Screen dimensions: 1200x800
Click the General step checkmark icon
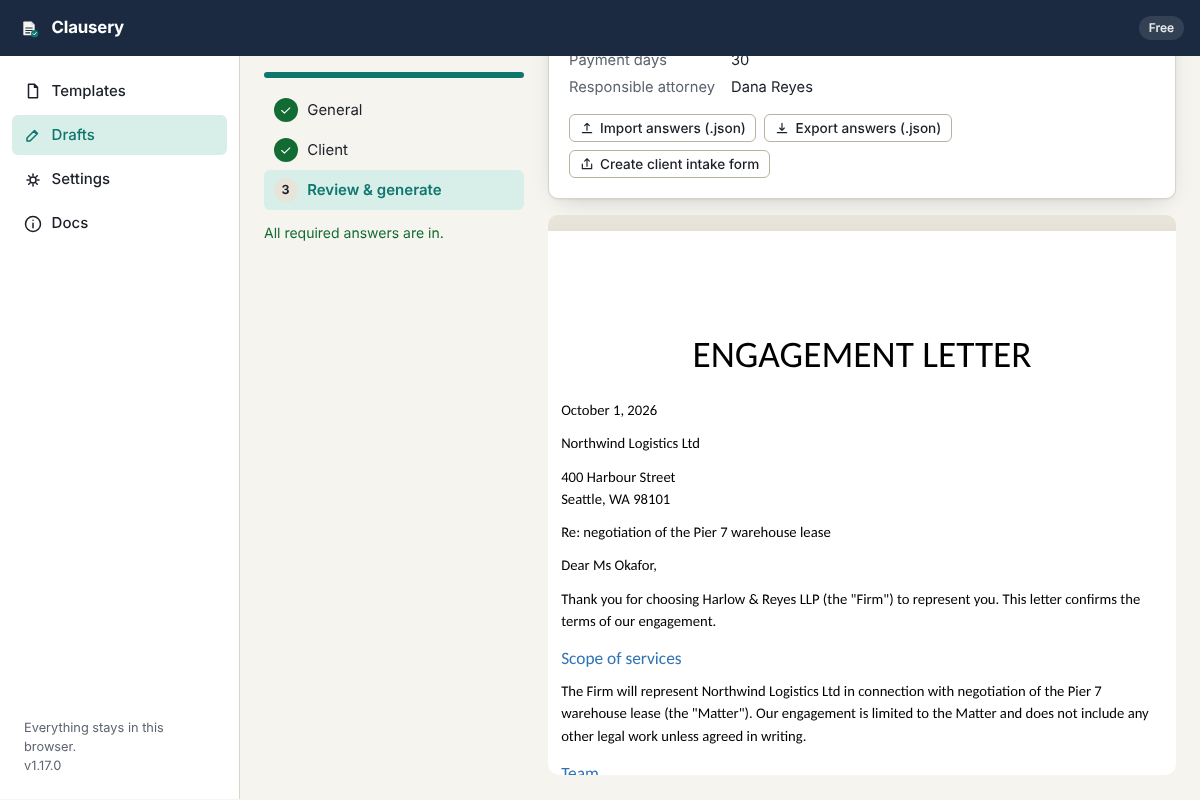click(x=286, y=110)
